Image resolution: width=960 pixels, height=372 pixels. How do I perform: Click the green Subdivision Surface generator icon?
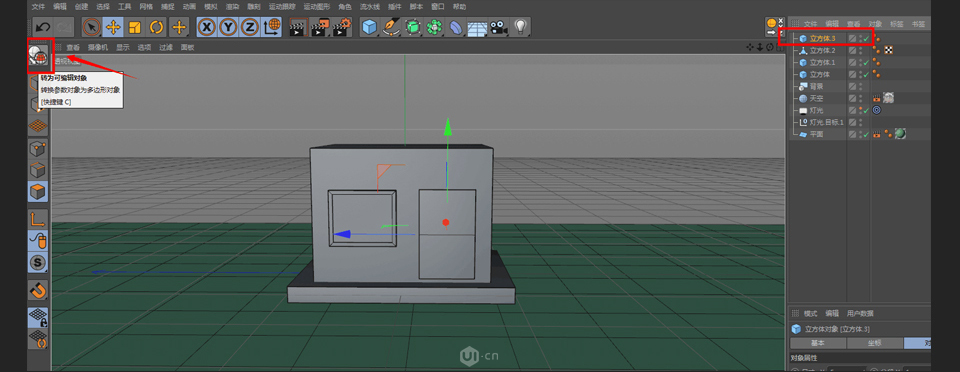tap(413, 27)
